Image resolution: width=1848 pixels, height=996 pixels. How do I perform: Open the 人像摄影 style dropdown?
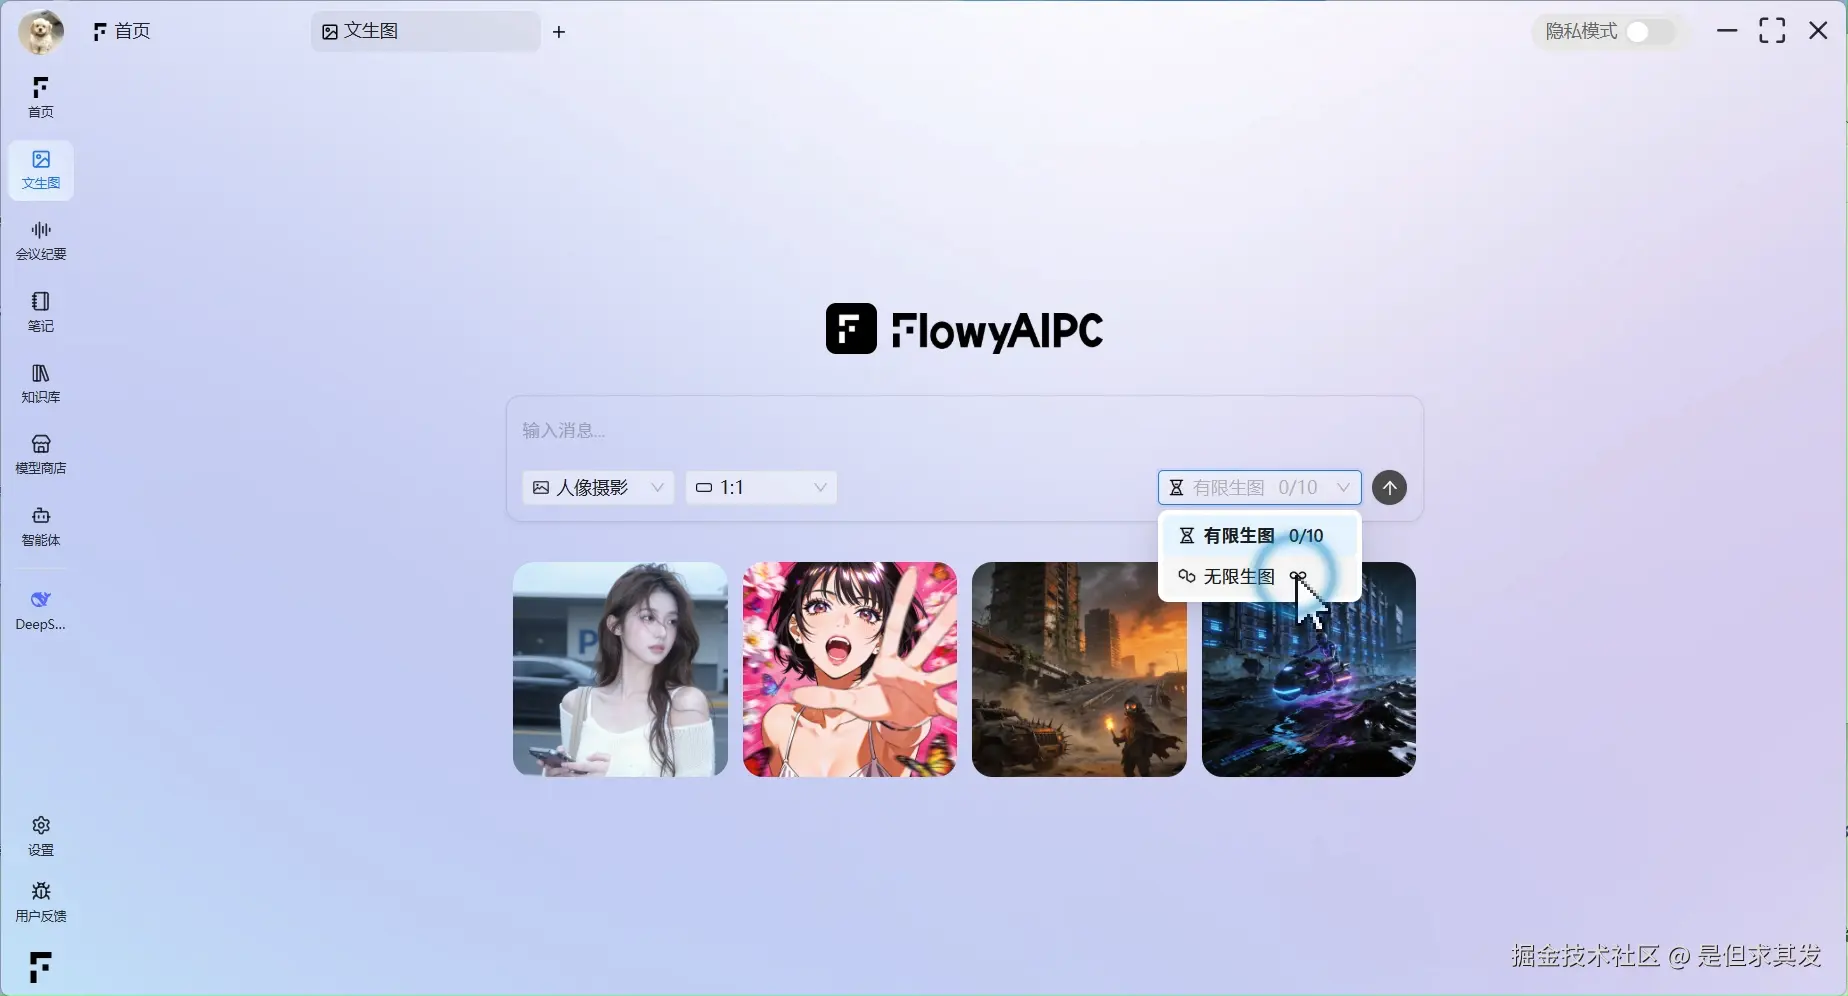tap(597, 487)
